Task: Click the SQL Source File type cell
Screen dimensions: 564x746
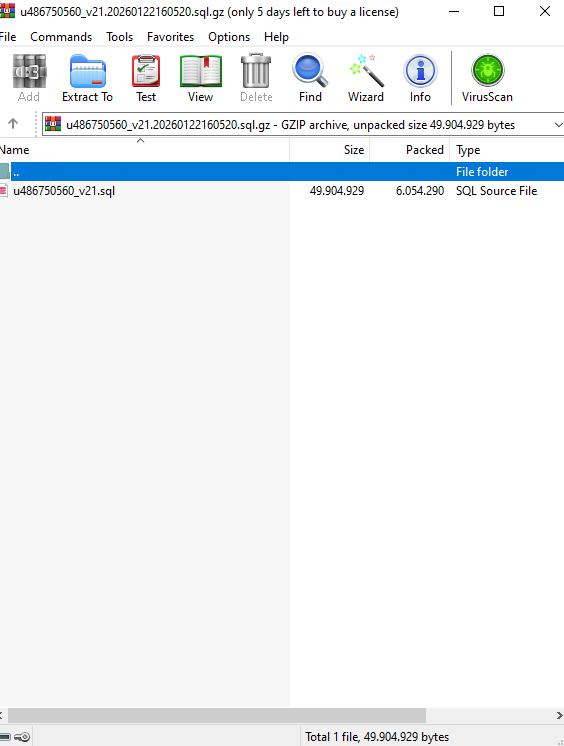Action: 496,191
